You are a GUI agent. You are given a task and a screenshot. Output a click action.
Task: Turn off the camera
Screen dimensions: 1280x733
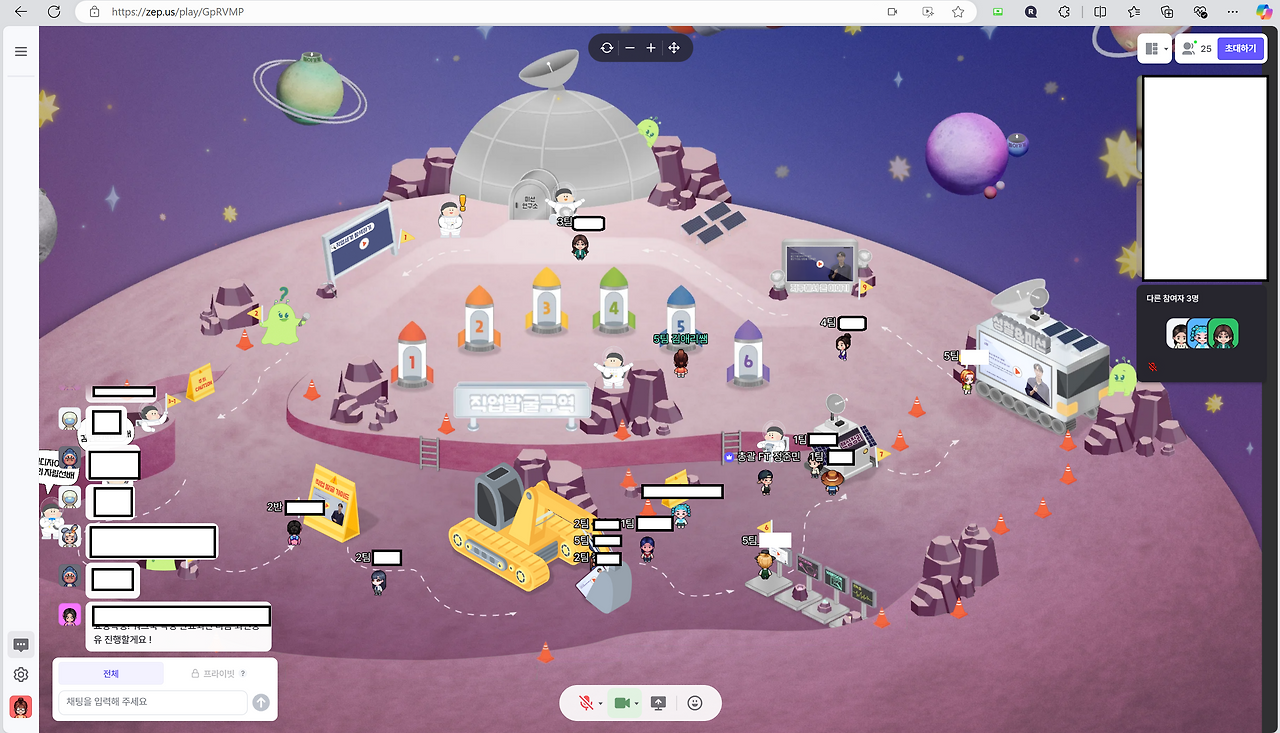(621, 703)
